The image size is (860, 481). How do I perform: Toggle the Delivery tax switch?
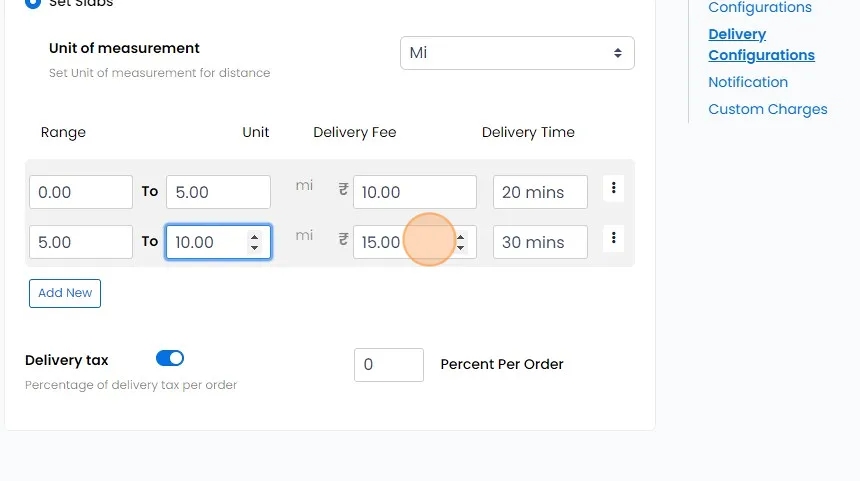[170, 358]
